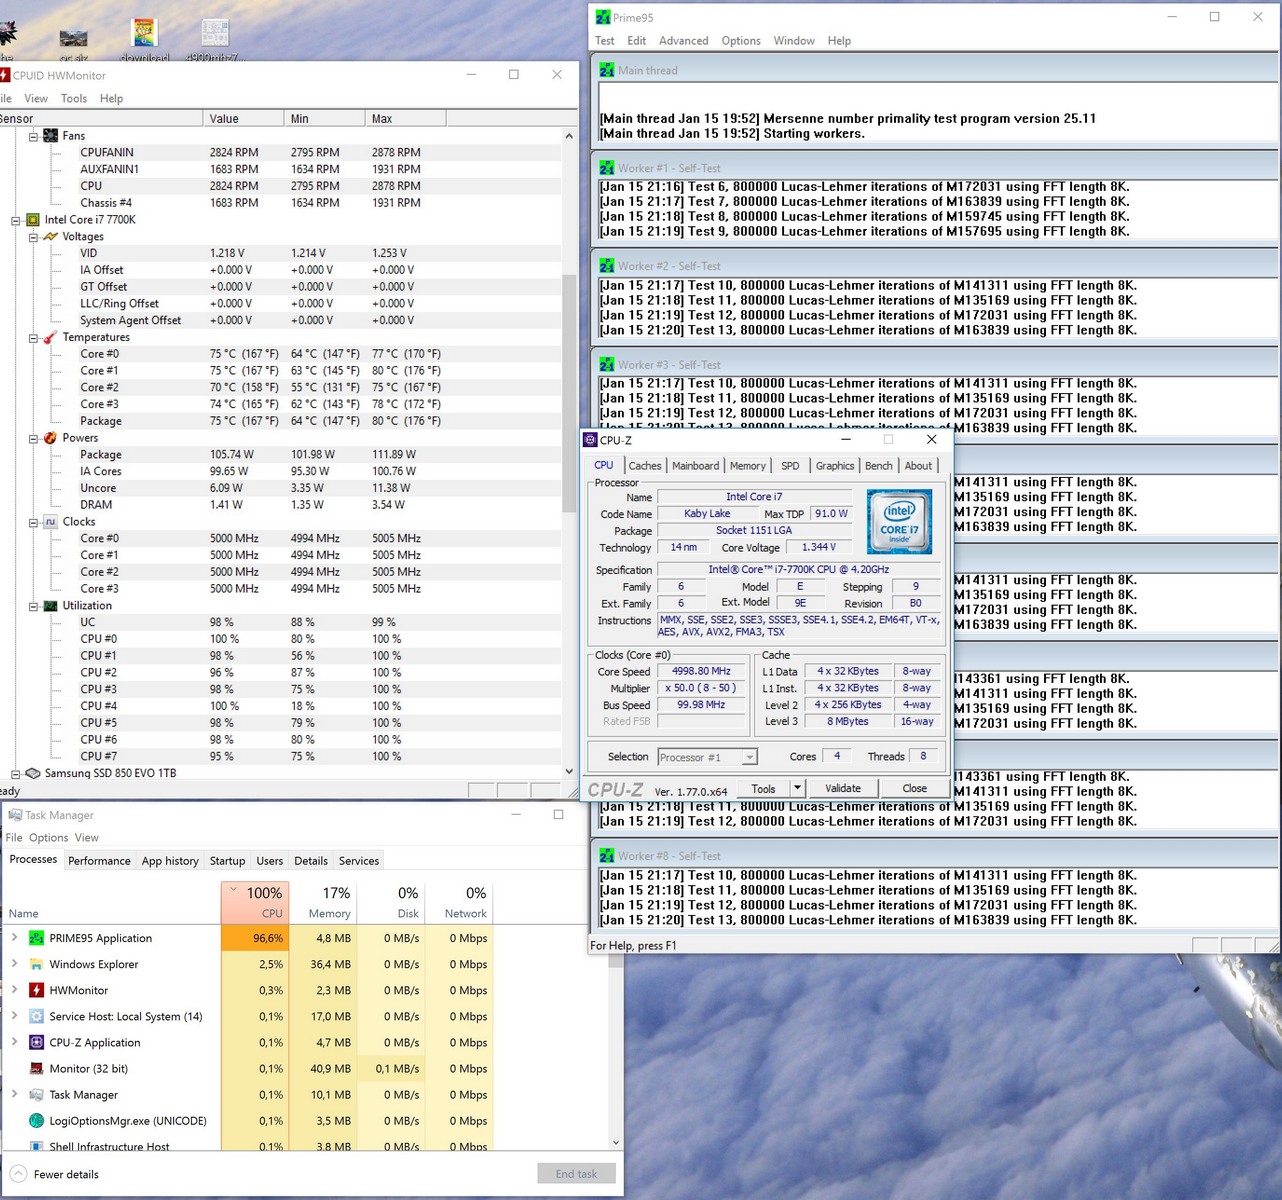Click the Temperatures thermometer icon

[x=50, y=337]
